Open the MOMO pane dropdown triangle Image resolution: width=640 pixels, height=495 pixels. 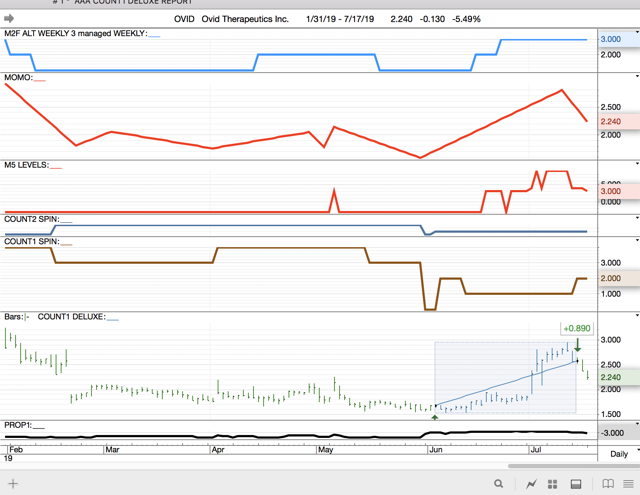(637, 76)
